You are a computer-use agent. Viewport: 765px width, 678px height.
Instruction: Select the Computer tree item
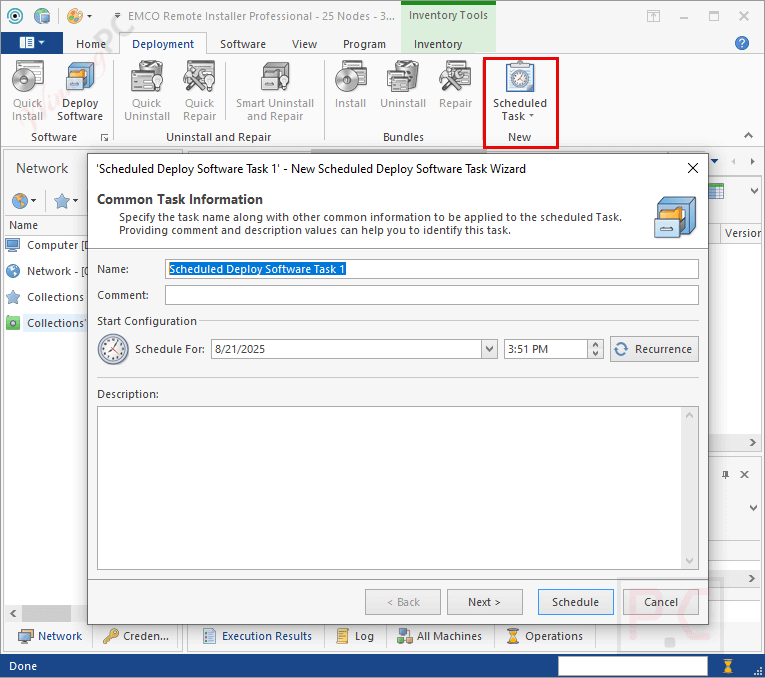[46, 245]
